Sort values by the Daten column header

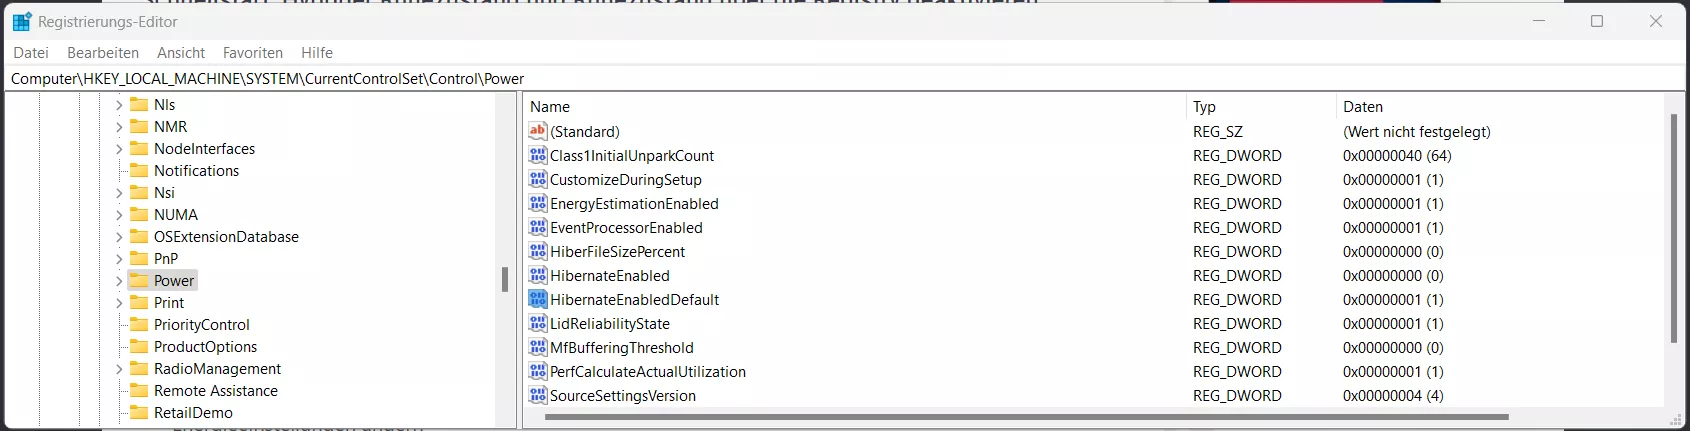coord(1498,106)
